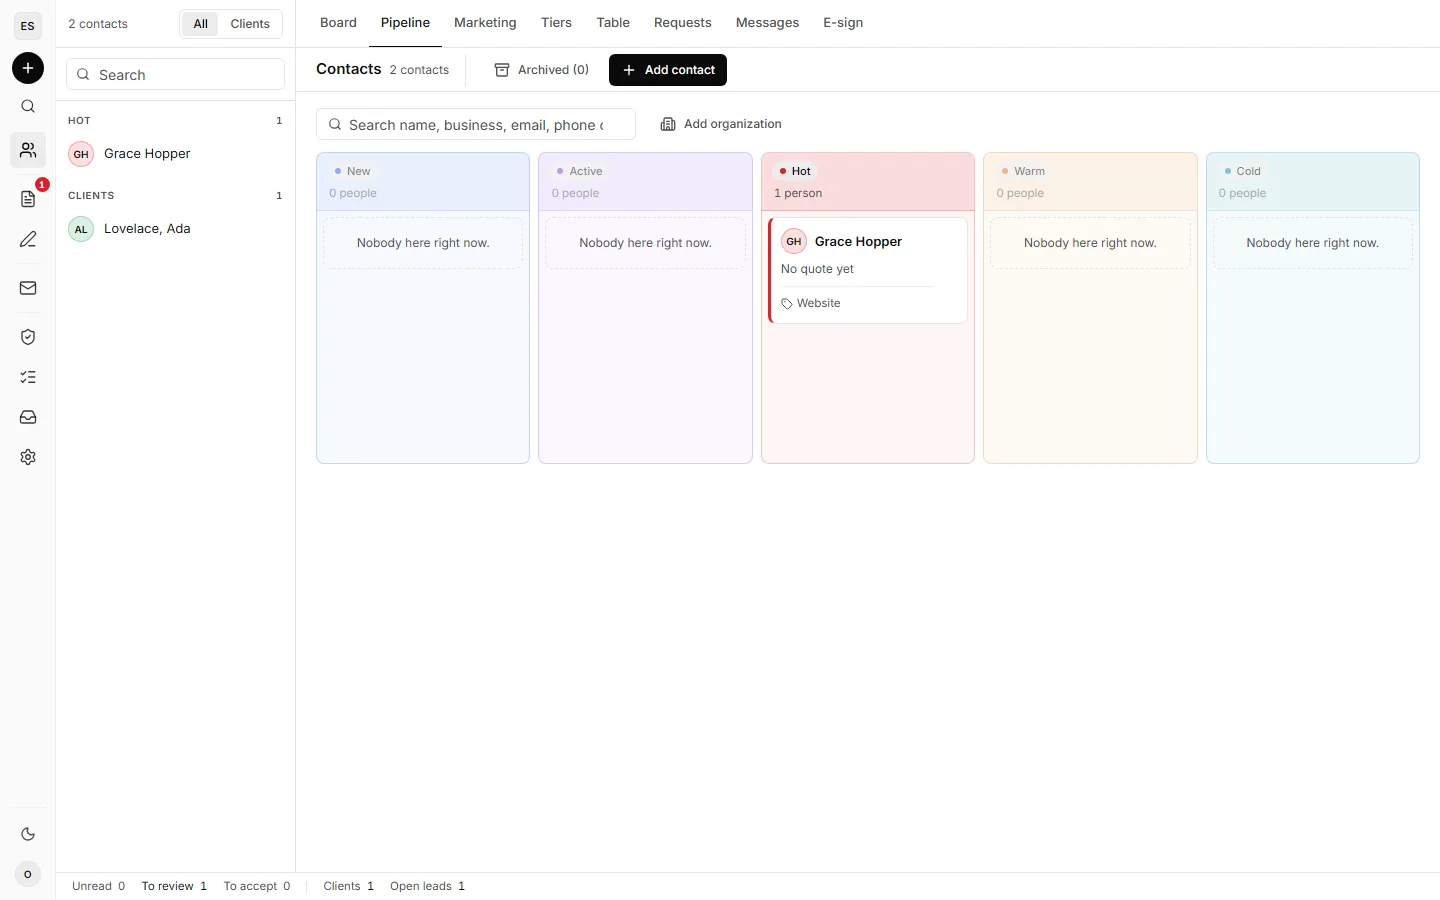Click the Unread 0 status entry

pyautogui.click(x=98, y=886)
